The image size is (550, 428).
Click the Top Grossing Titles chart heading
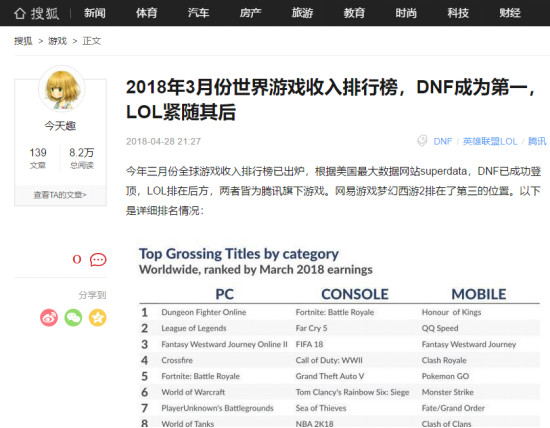point(239,254)
